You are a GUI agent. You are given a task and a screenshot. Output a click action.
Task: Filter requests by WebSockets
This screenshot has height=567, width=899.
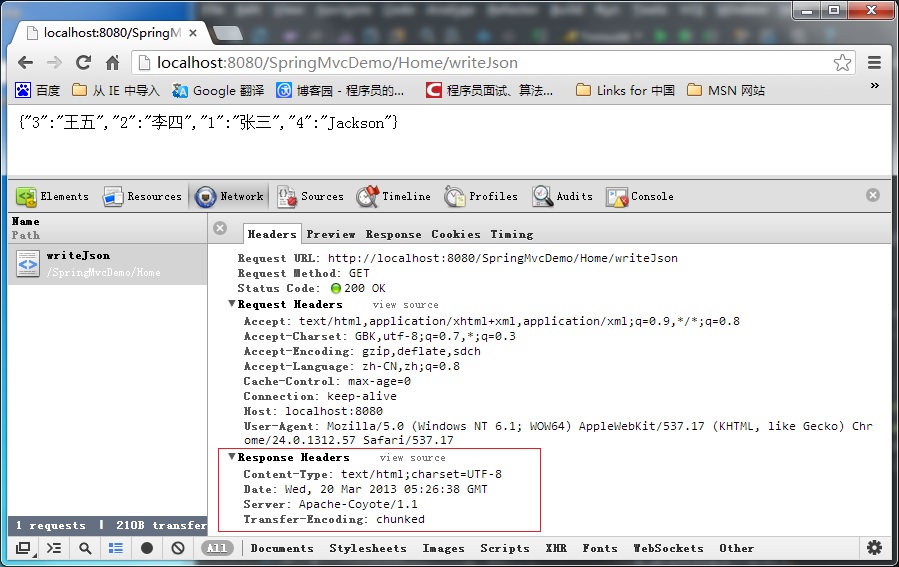pyautogui.click(x=668, y=548)
